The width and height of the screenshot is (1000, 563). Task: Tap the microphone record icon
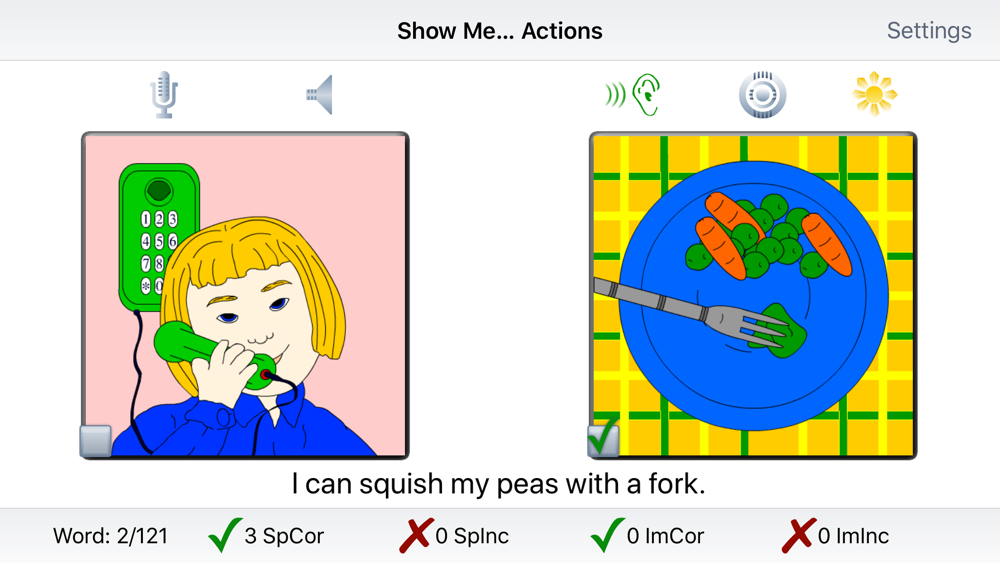coord(164,94)
